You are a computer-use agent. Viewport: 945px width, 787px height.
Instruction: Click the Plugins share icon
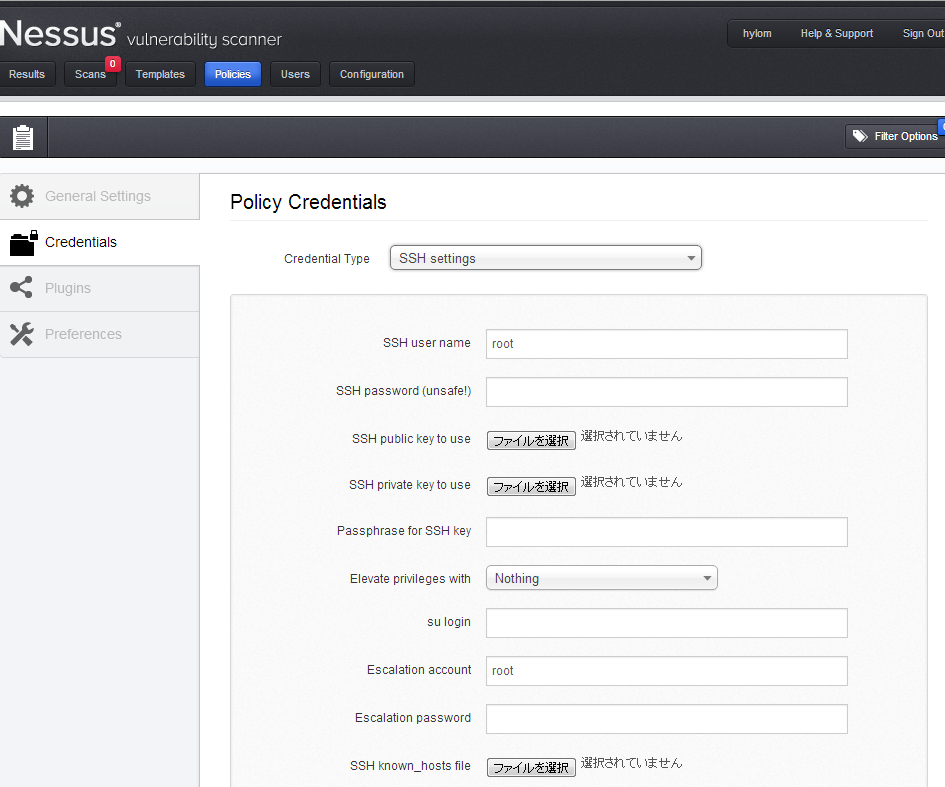(22, 287)
